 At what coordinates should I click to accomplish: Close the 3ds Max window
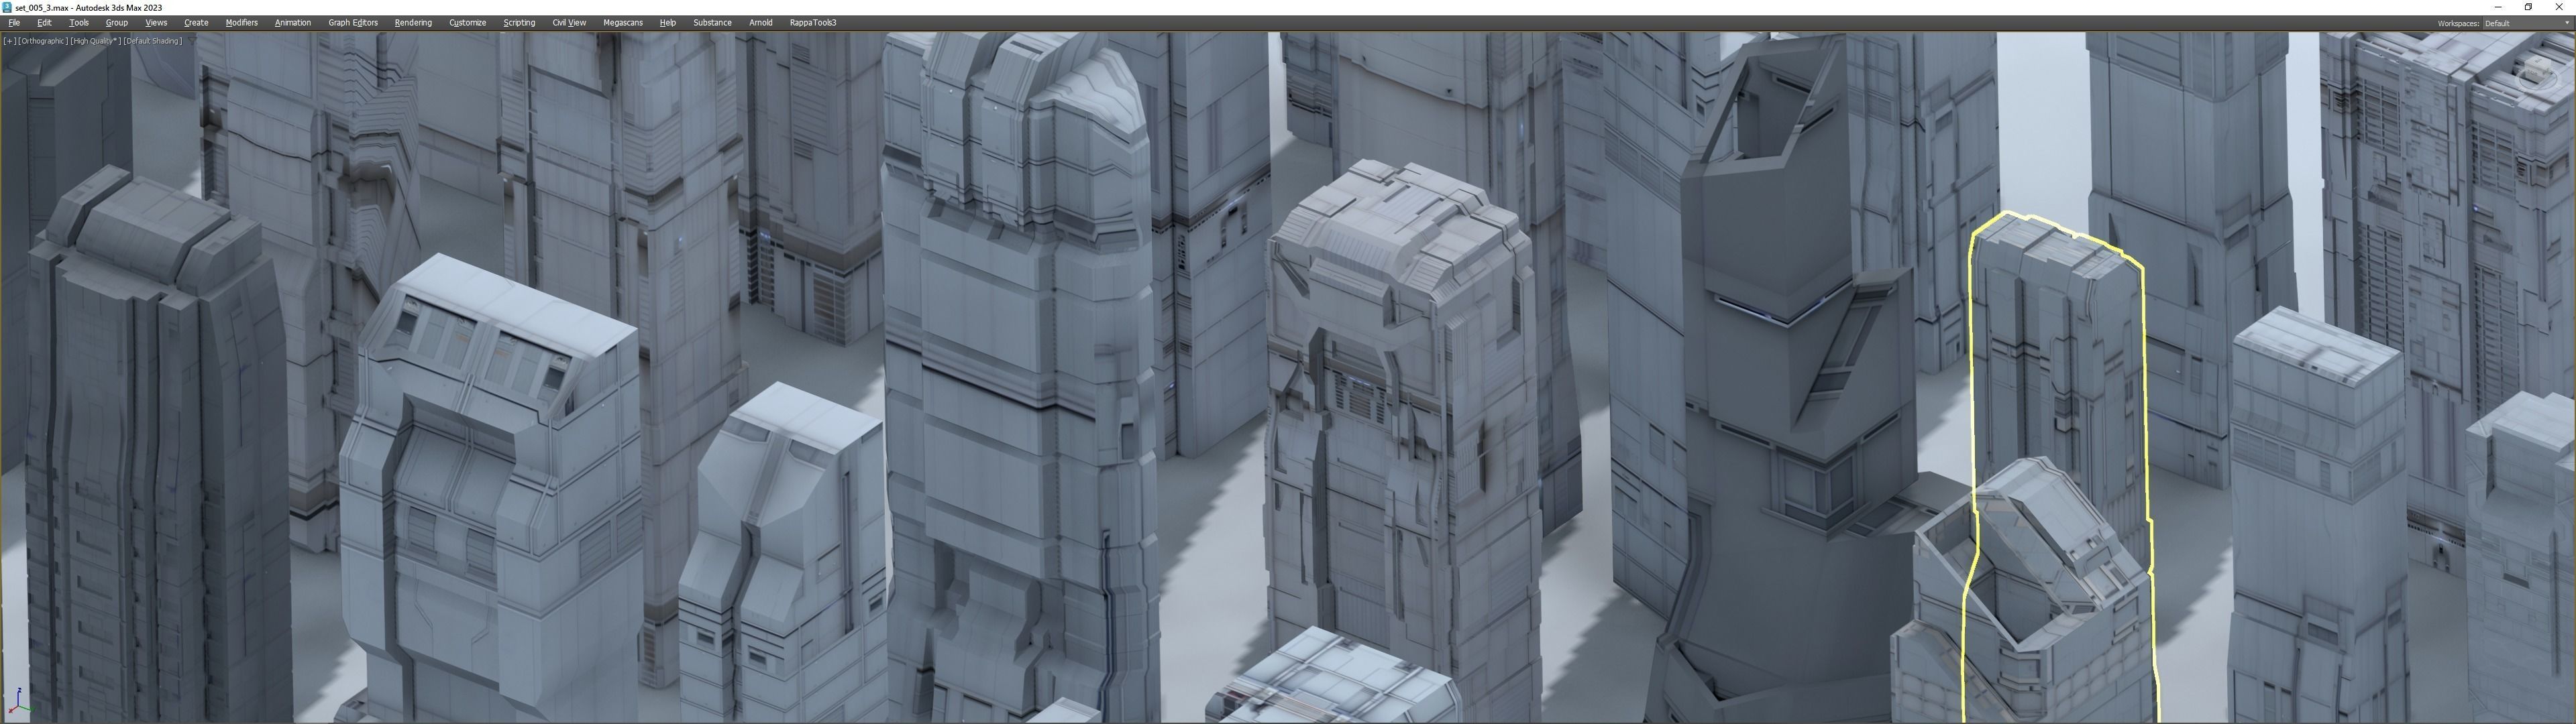point(2559,7)
